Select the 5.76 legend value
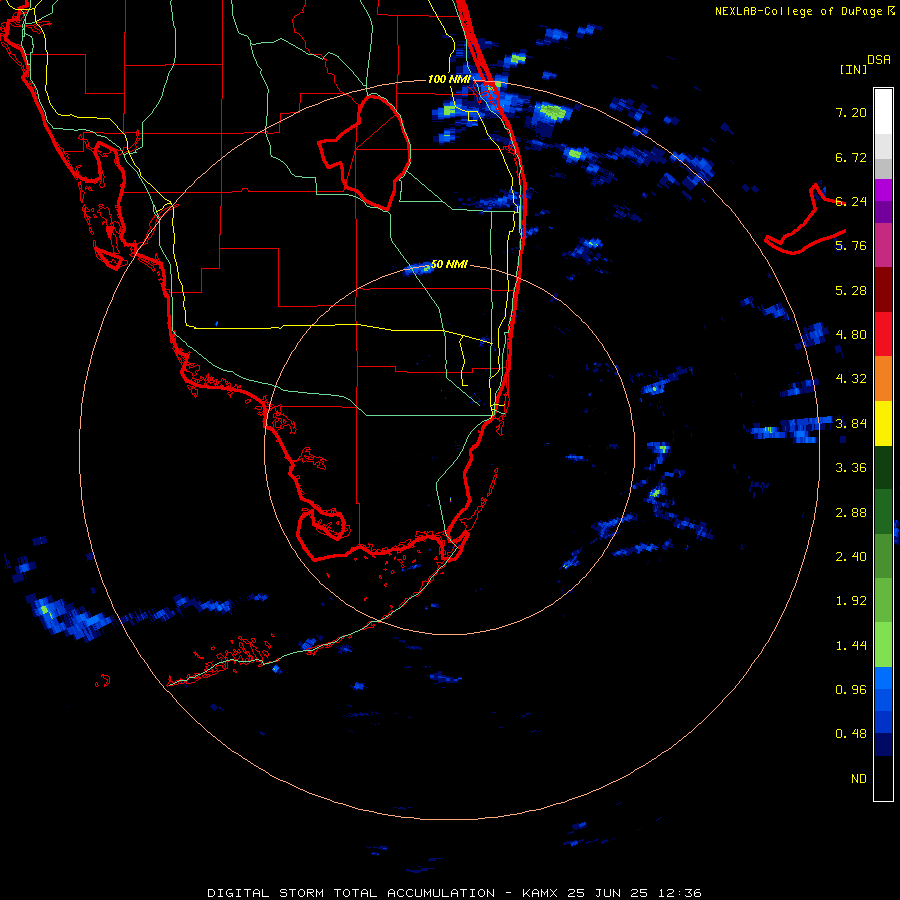Viewport: 900px width, 900px height. tap(851, 246)
